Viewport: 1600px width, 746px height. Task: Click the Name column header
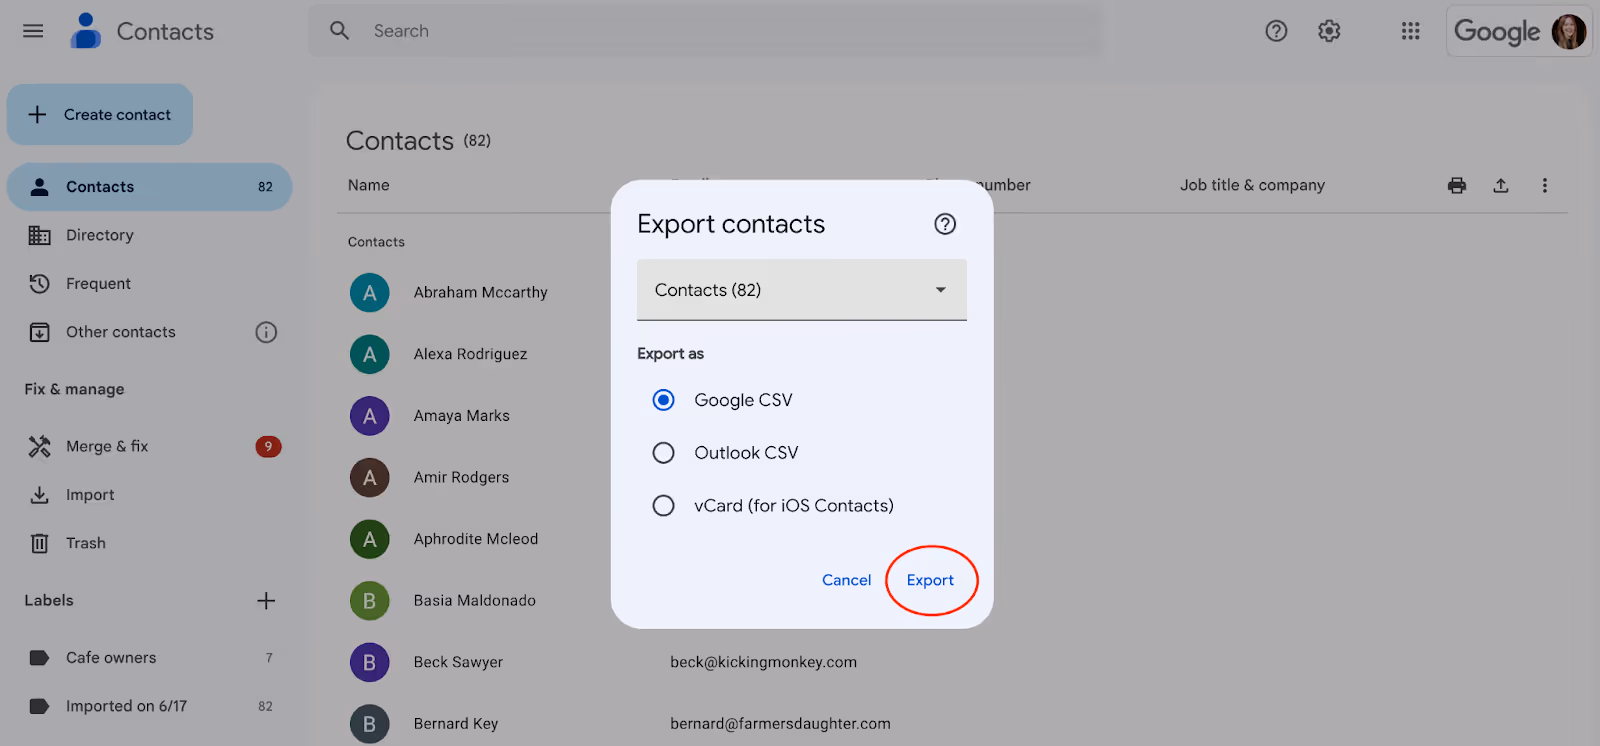[369, 185]
